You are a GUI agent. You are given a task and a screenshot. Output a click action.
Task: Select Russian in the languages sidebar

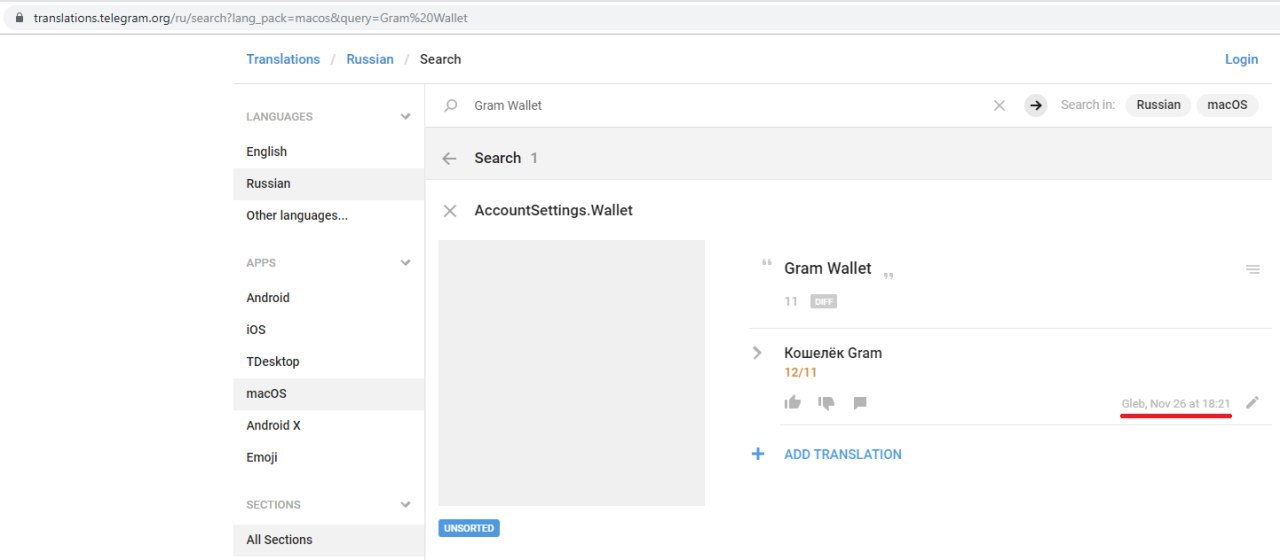pyautogui.click(x=329, y=184)
